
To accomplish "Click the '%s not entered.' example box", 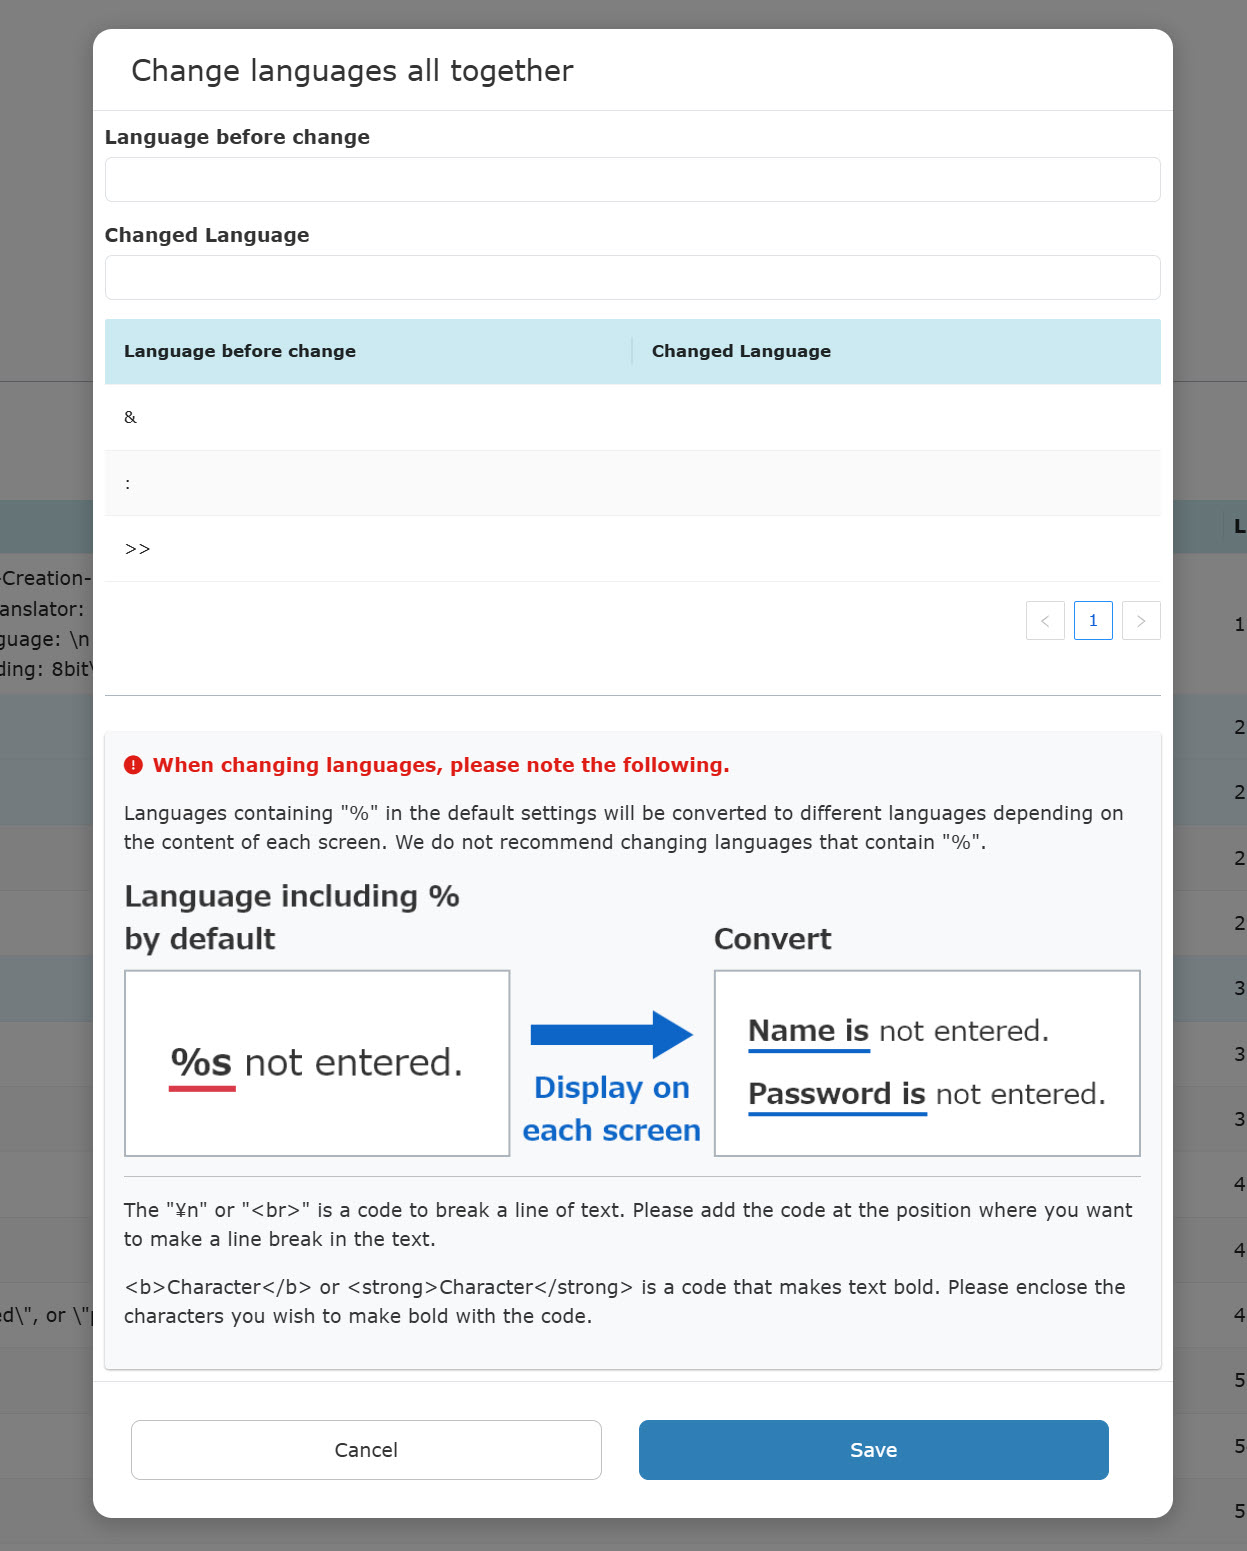I will pos(317,1063).
